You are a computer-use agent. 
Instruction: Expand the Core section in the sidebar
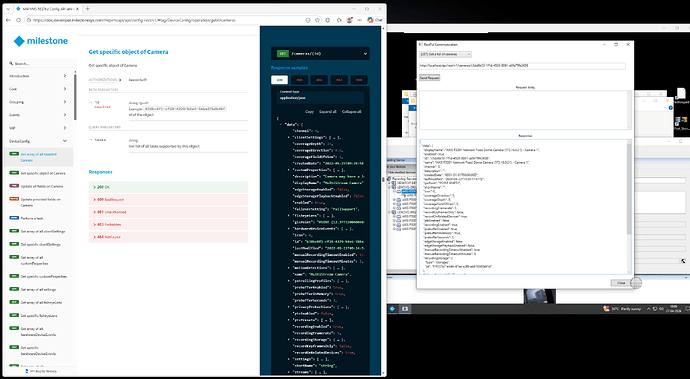tap(65, 88)
